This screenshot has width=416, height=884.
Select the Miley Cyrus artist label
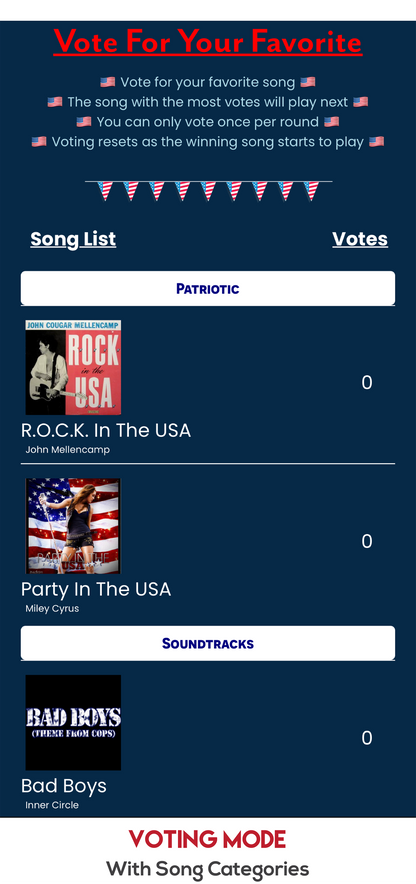pos(52,609)
